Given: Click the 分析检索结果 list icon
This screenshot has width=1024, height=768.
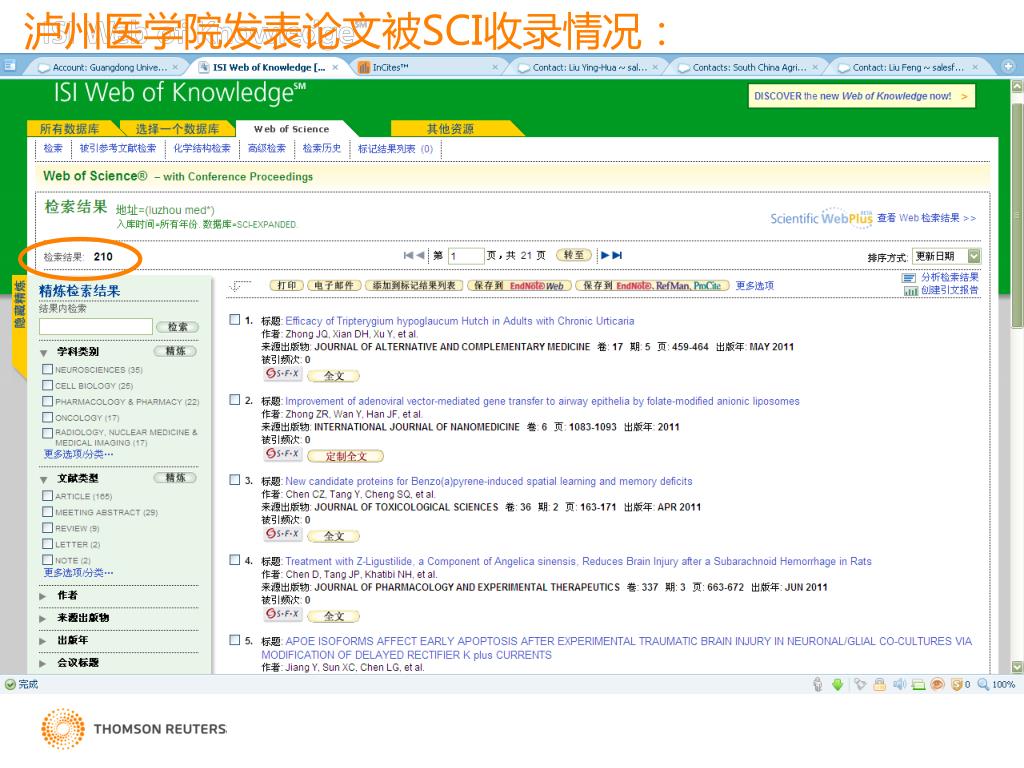Looking at the screenshot, I should pos(910,278).
